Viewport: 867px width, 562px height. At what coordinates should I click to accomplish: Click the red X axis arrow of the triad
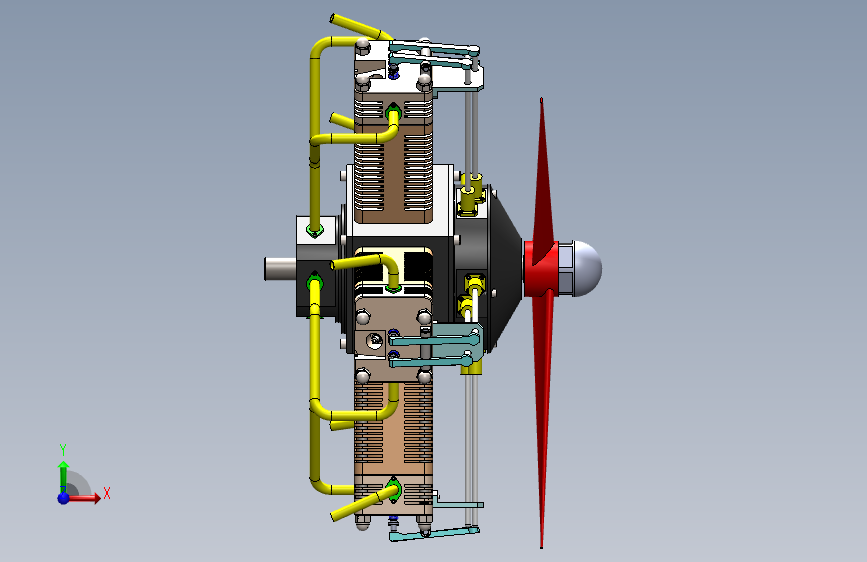83,498
